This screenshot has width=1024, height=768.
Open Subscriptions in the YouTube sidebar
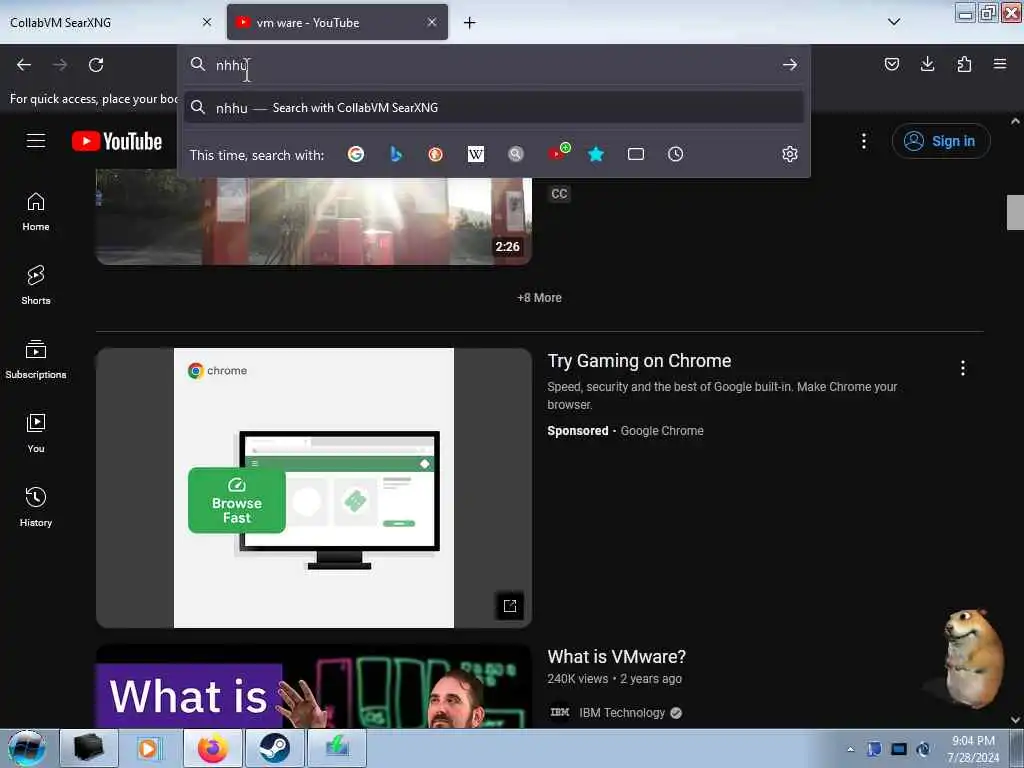pos(36,359)
